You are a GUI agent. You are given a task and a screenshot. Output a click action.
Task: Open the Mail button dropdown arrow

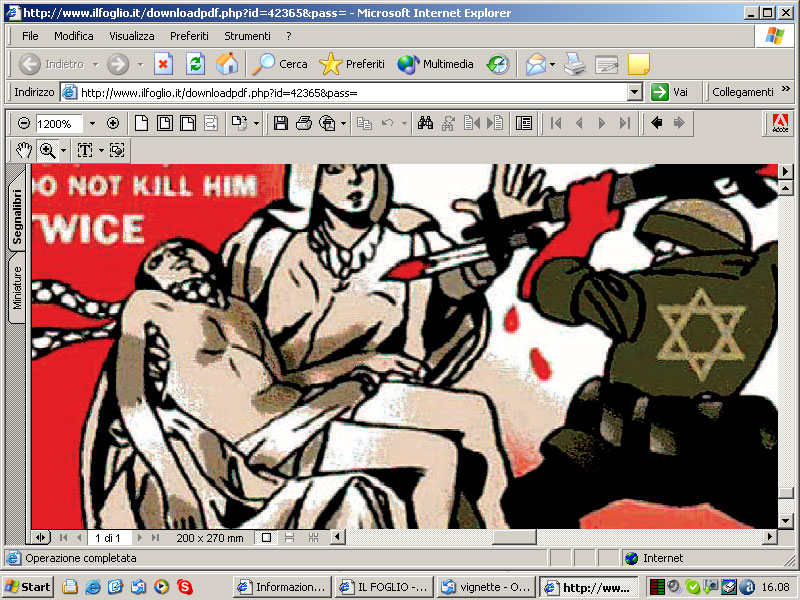pos(552,65)
